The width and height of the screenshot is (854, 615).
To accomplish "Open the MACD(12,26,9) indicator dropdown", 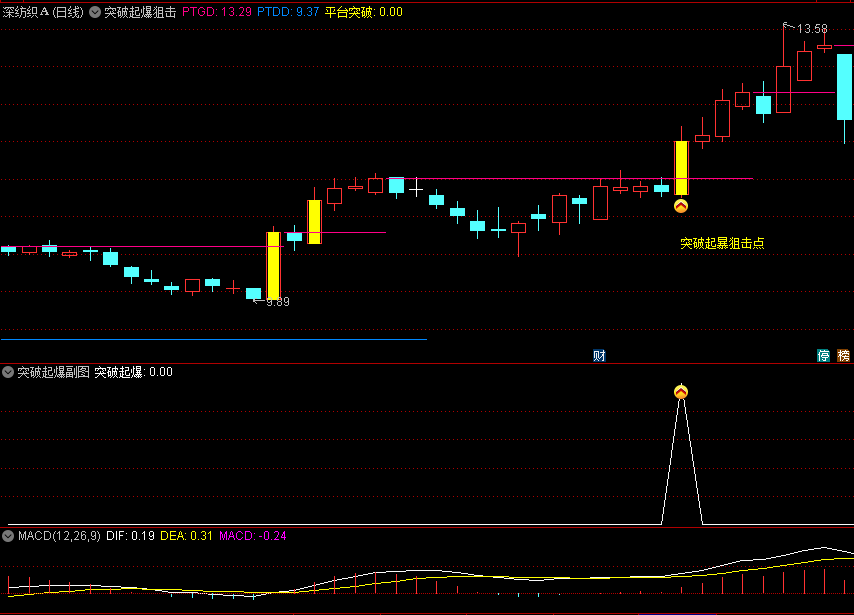I will pyautogui.click(x=8, y=536).
